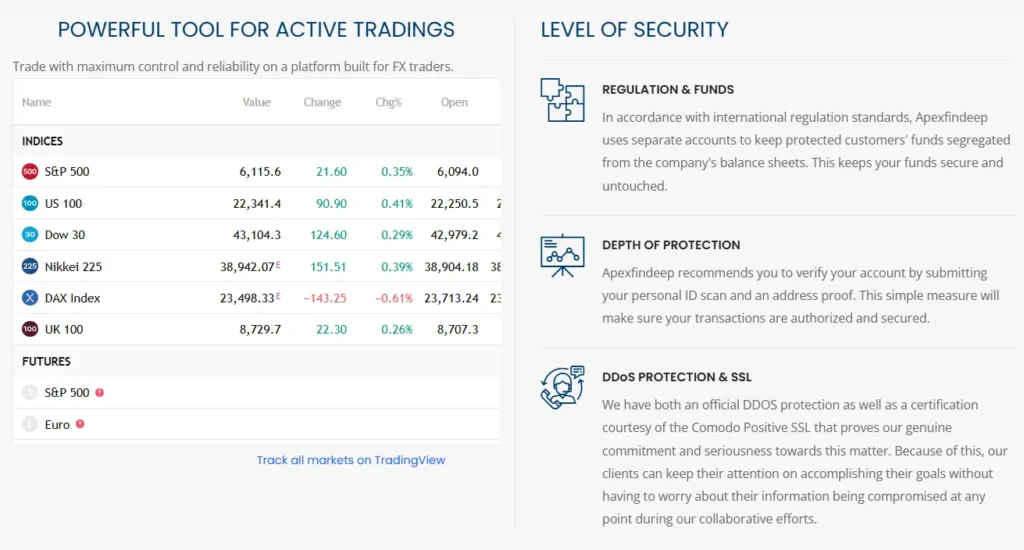Select the Euro futures row
Viewport: 1024px width, 550px height.
[x=57, y=425]
